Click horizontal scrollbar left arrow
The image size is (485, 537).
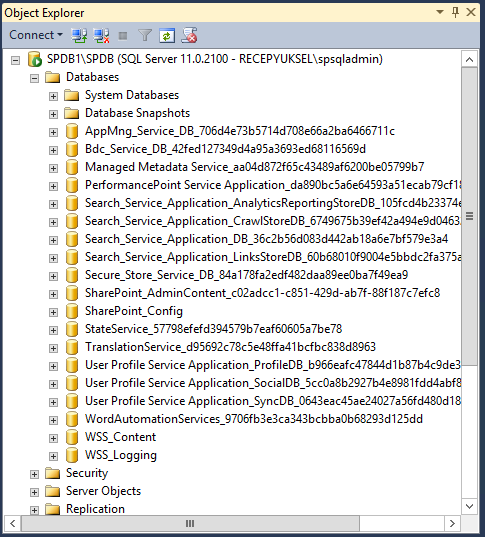click(13, 523)
